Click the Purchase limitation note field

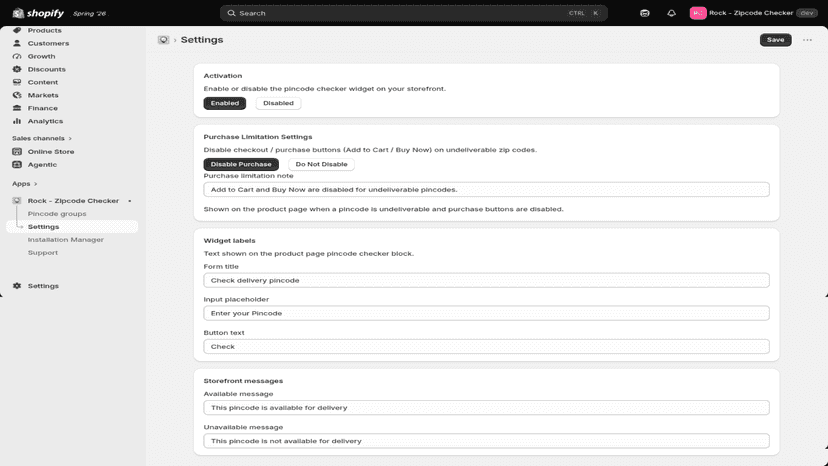pyautogui.click(x=486, y=190)
